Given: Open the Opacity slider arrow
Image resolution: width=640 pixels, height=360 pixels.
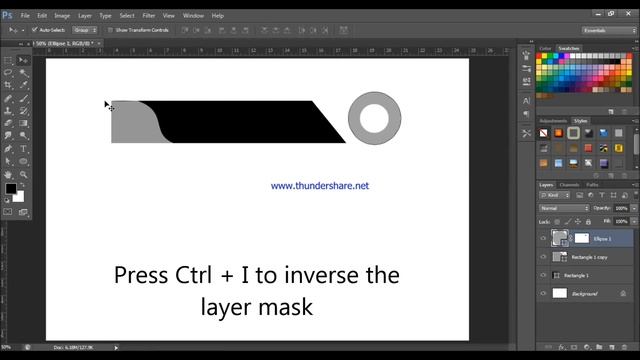Looking at the screenshot, I should [x=634, y=208].
